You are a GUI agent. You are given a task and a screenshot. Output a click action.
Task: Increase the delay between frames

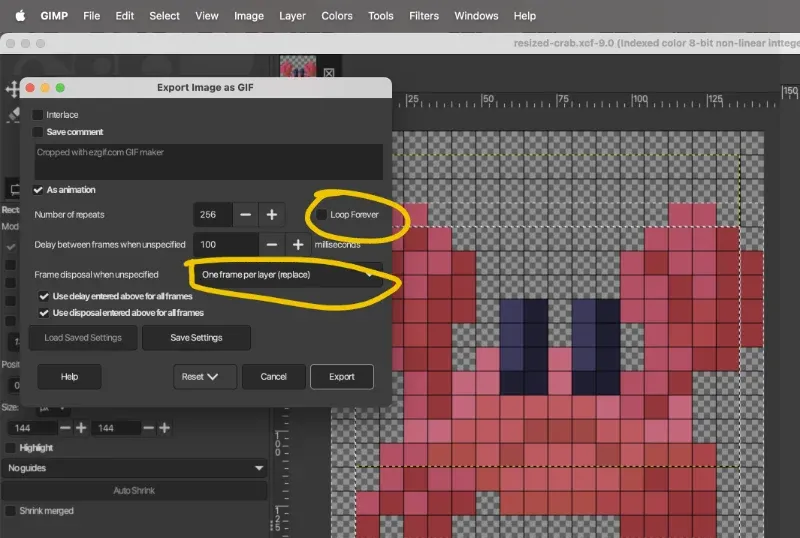pos(298,244)
